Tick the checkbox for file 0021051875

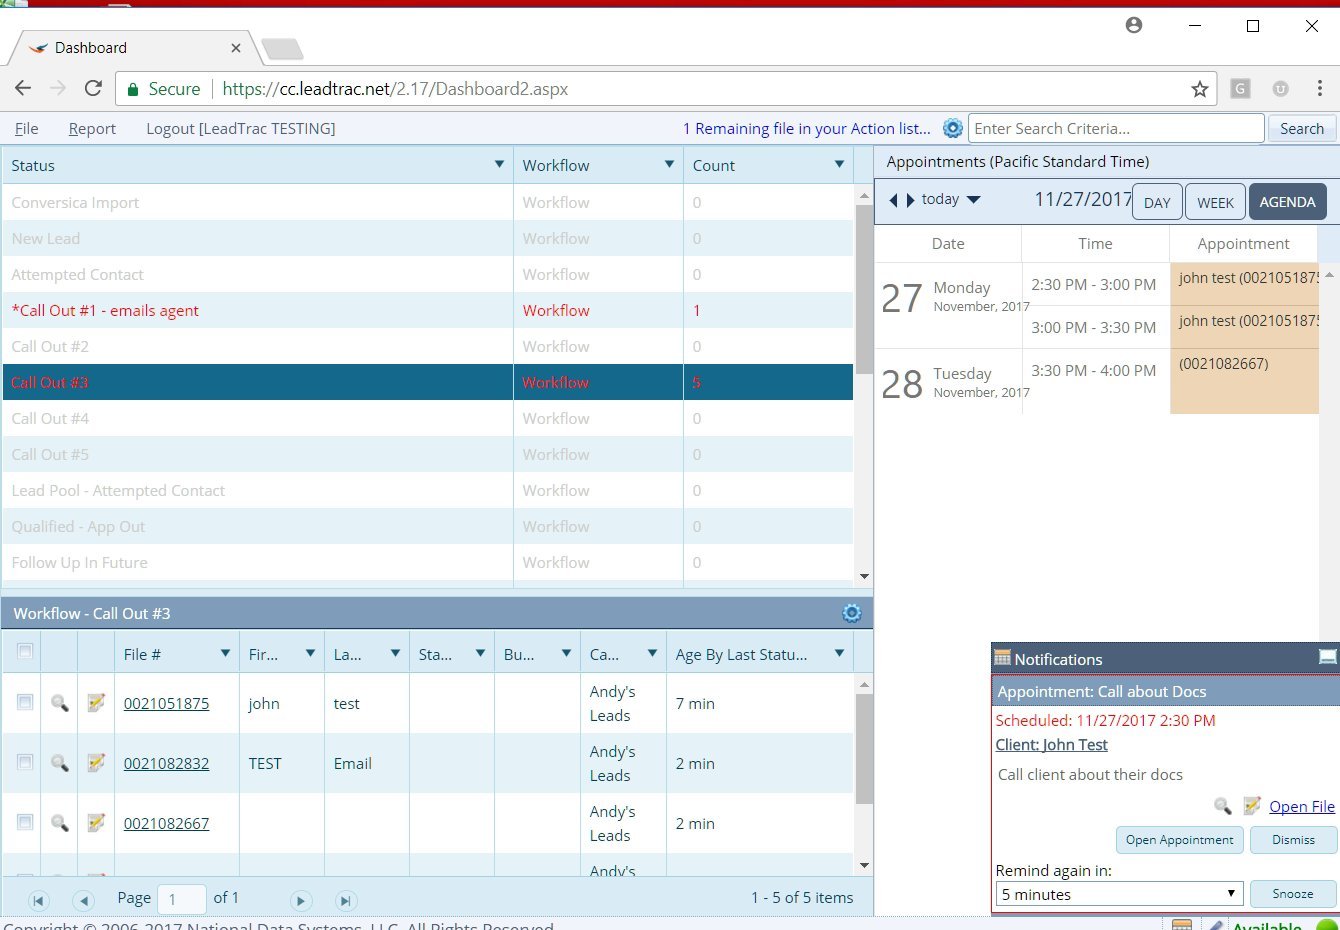[25, 702]
